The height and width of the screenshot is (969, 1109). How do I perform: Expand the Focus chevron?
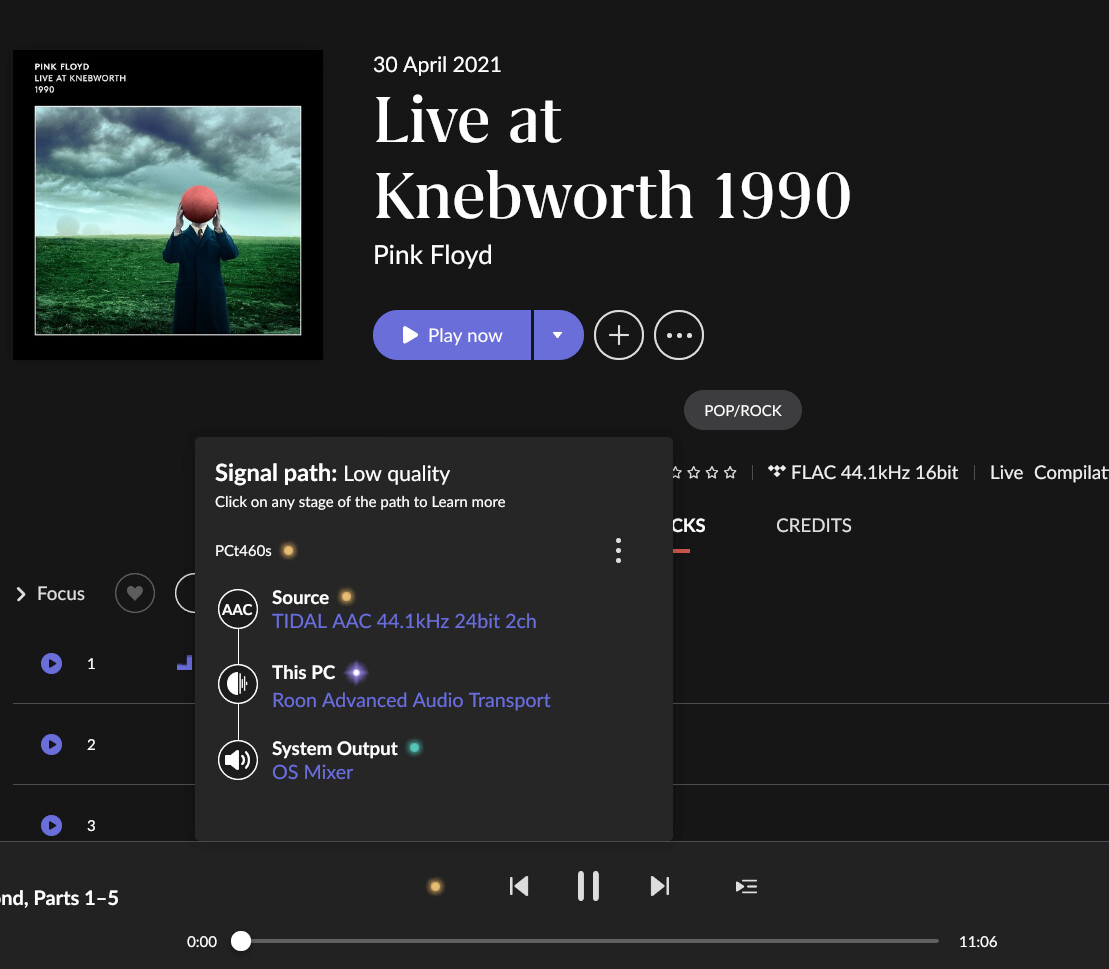coord(21,594)
